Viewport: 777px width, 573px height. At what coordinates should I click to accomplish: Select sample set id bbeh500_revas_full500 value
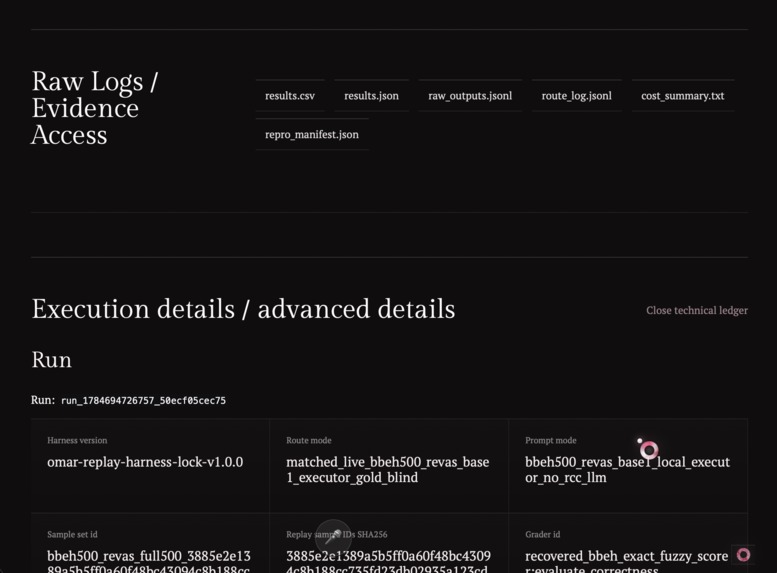click(x=149, y=561)
